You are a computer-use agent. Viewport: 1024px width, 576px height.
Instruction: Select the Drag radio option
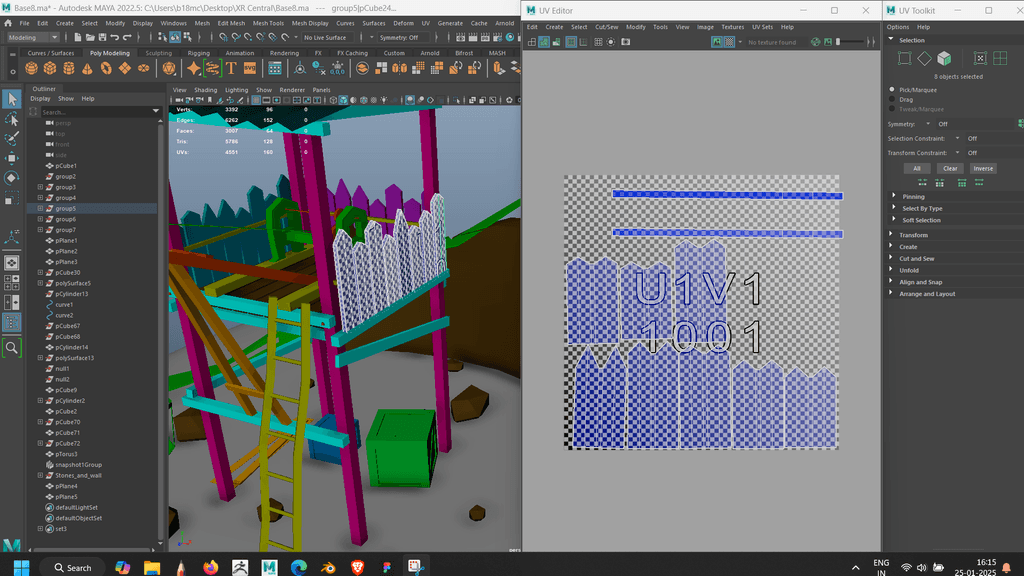(x=892, y=99)
